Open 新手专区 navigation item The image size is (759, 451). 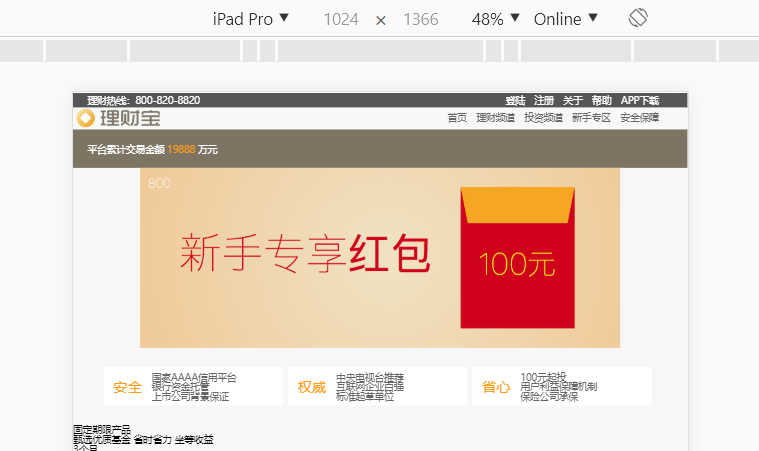point(591,118)
